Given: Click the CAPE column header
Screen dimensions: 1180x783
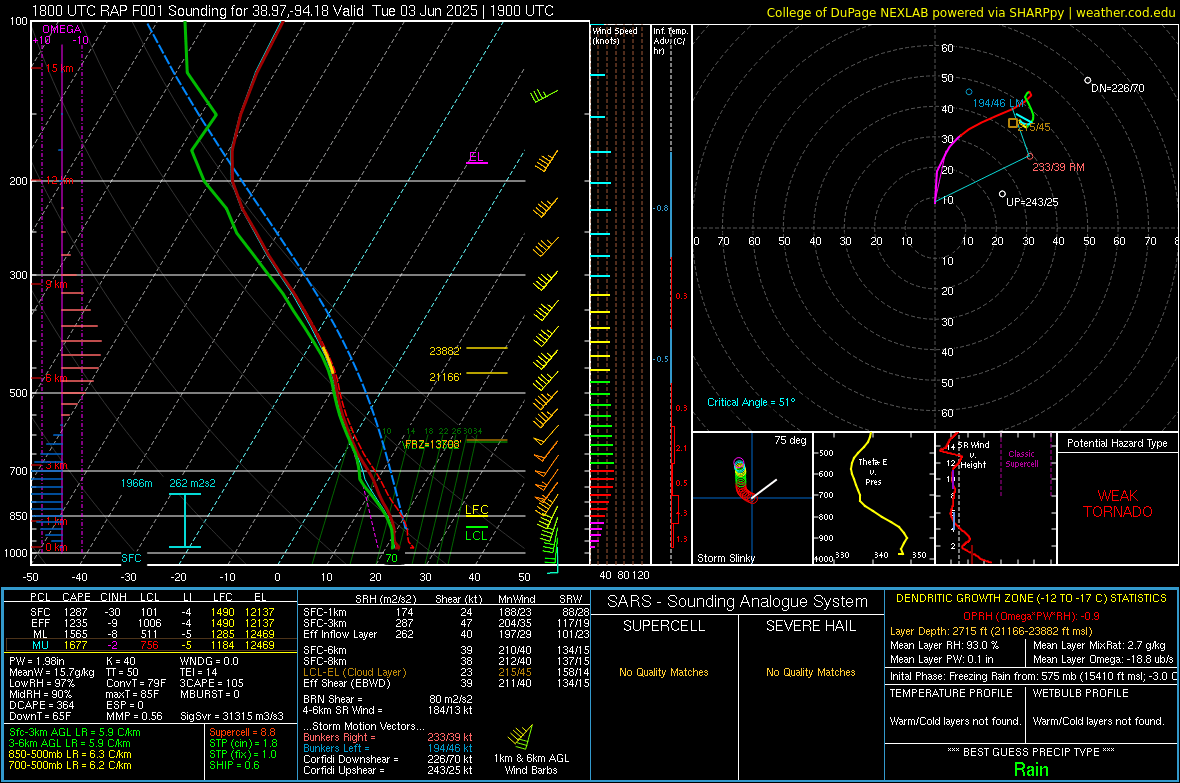Looking at the screenshot, I should (76, 597).
